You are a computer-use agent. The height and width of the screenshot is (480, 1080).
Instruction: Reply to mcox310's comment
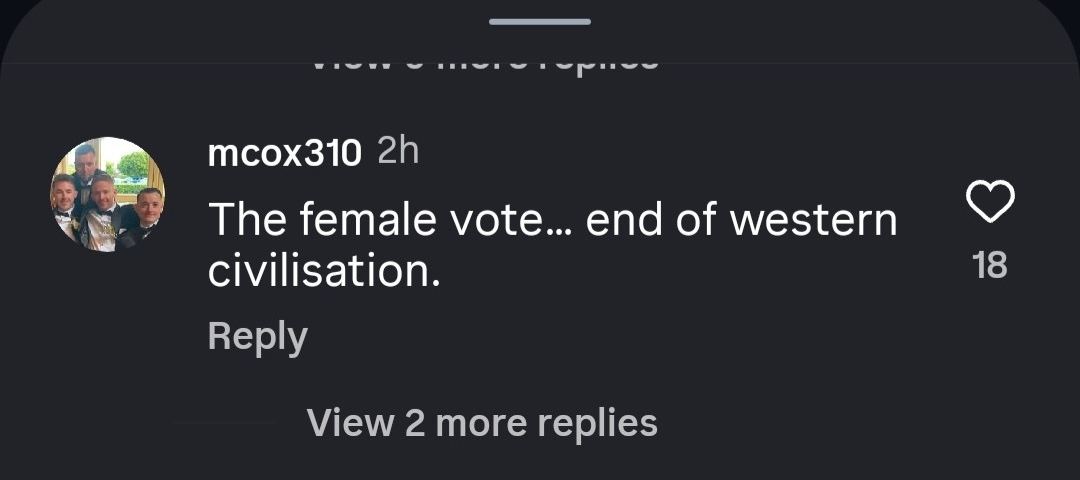coord(257,337)
